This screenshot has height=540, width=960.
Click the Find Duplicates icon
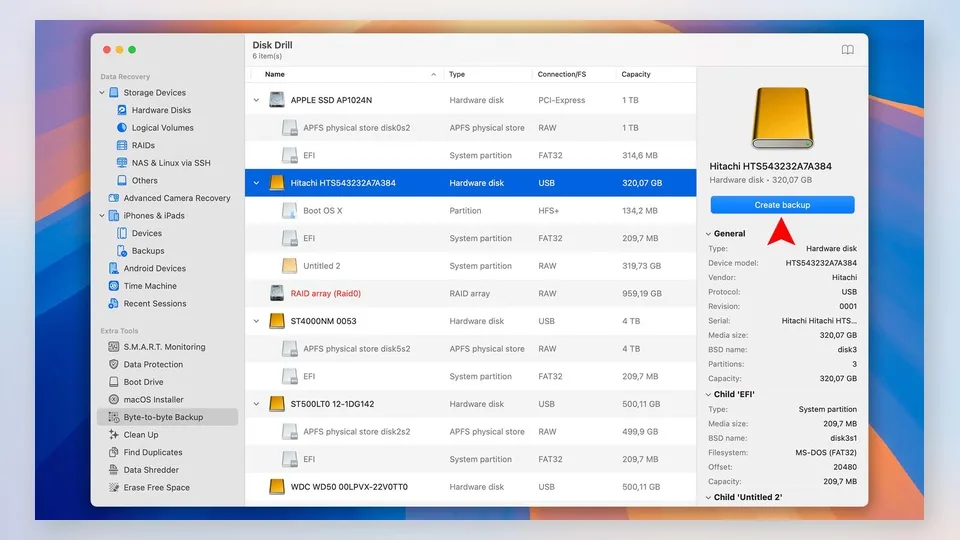113,452
